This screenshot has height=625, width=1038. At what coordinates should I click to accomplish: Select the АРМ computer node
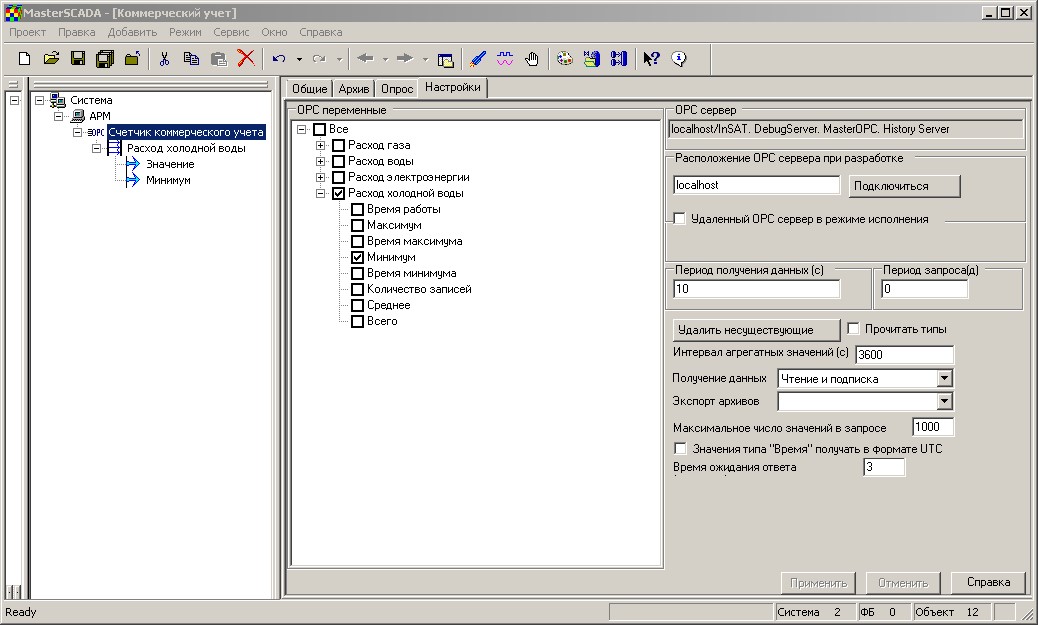(x=99, y=116)
